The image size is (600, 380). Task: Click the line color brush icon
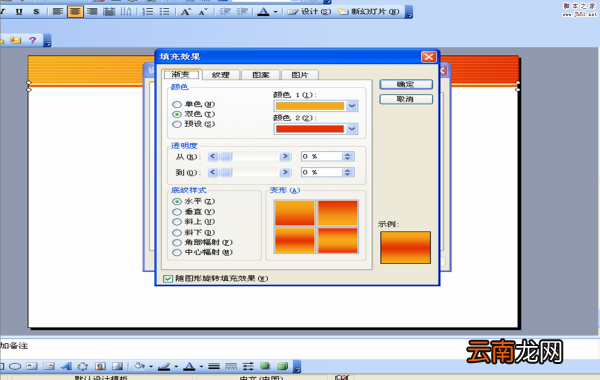click(x=164, y=366)
